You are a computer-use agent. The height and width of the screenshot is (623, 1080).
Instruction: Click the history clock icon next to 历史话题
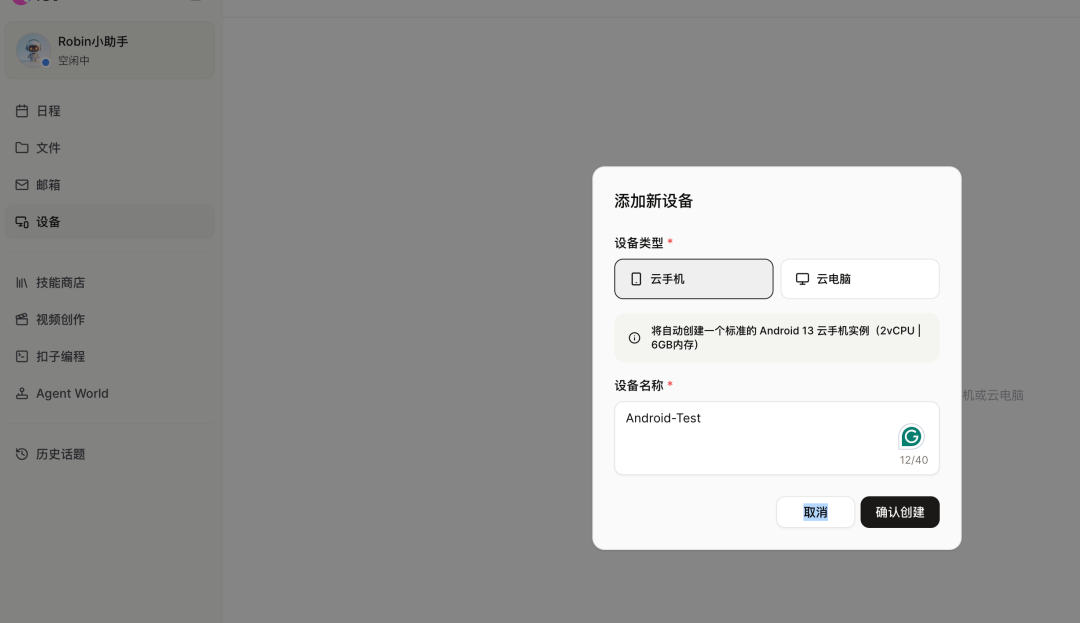pyautogui.click(x=22, y=454)
